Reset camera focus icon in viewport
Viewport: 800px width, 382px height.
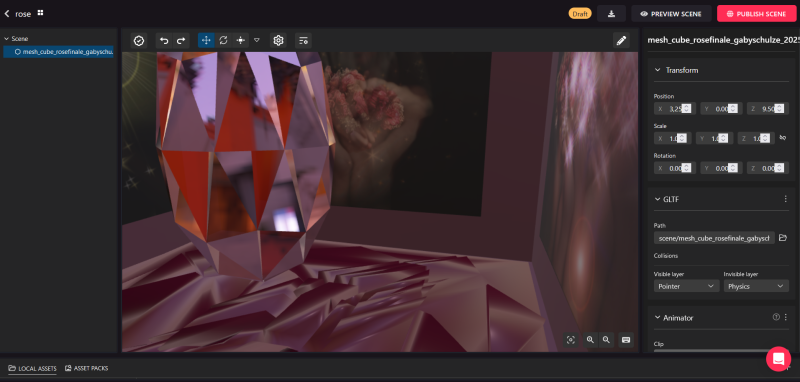click(571, 340)
